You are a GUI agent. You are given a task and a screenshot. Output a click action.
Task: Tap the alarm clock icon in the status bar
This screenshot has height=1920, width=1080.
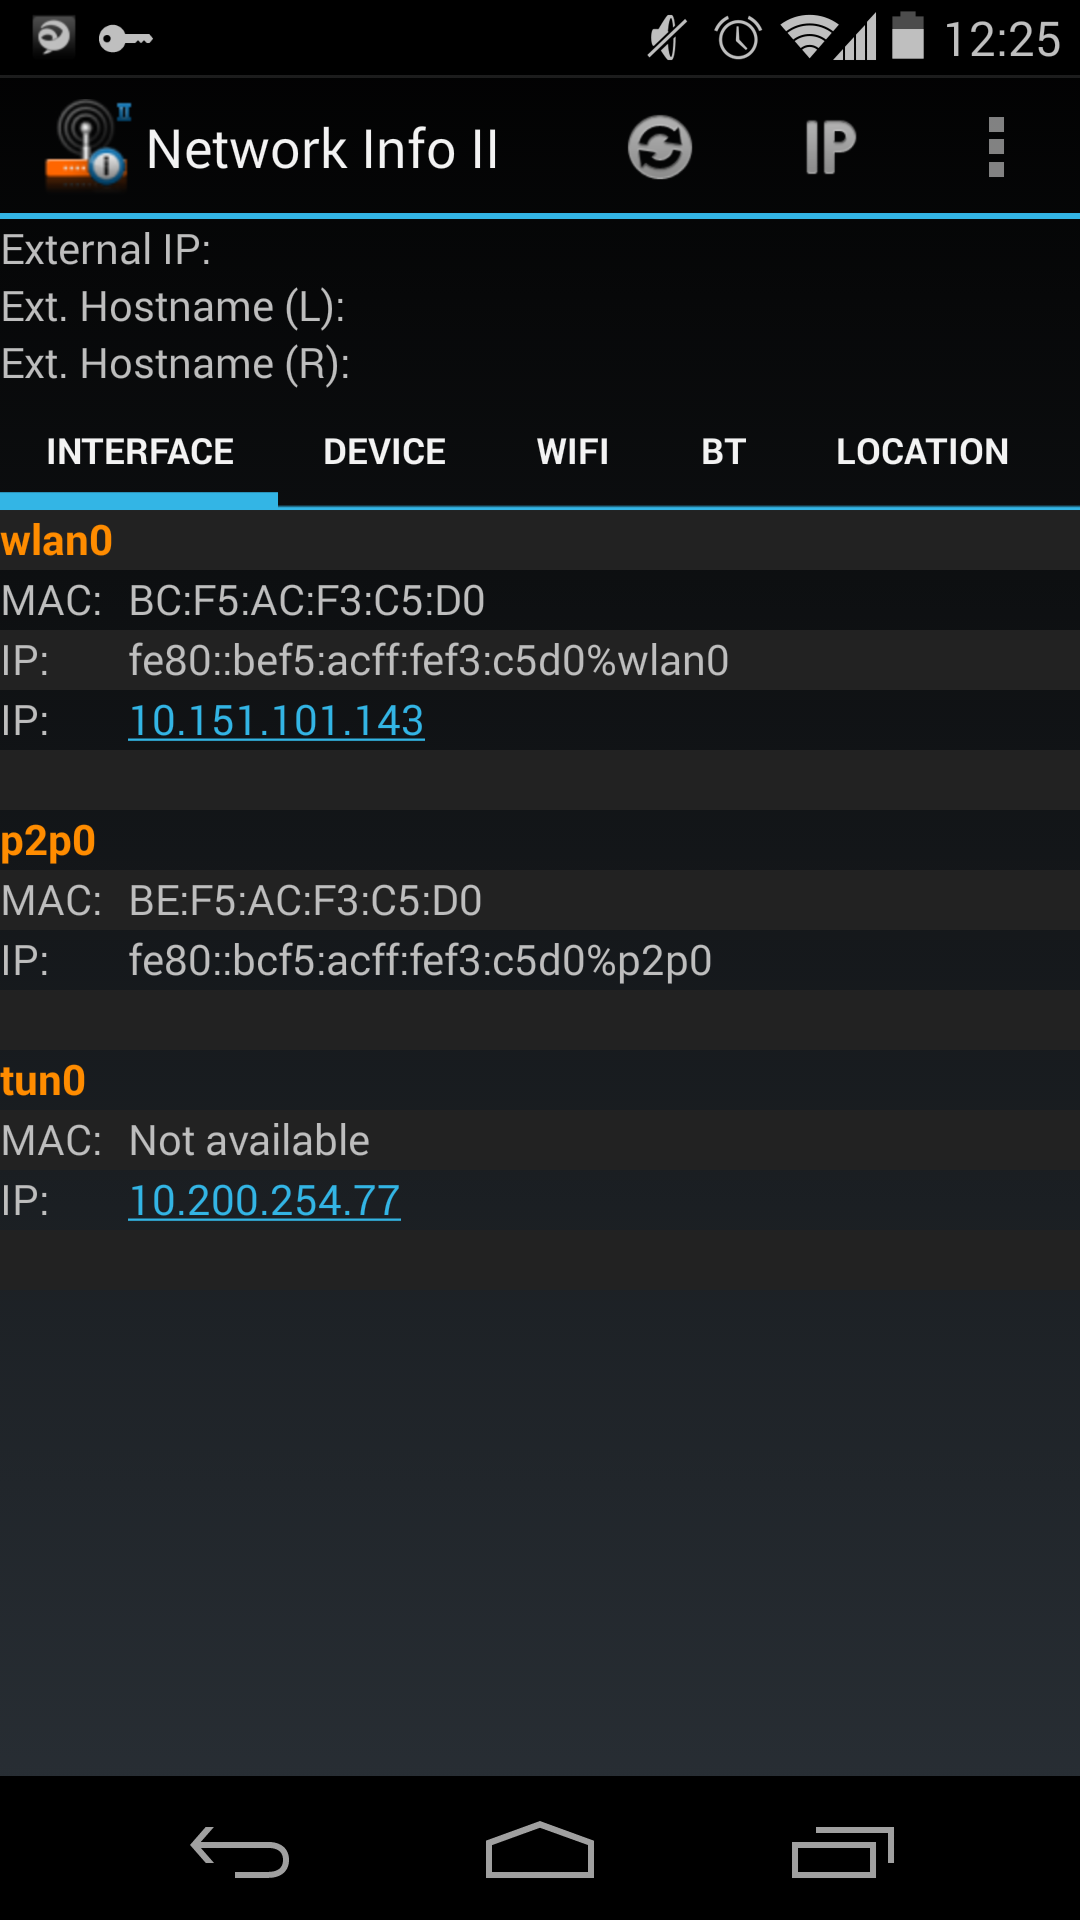pos(739,38)
